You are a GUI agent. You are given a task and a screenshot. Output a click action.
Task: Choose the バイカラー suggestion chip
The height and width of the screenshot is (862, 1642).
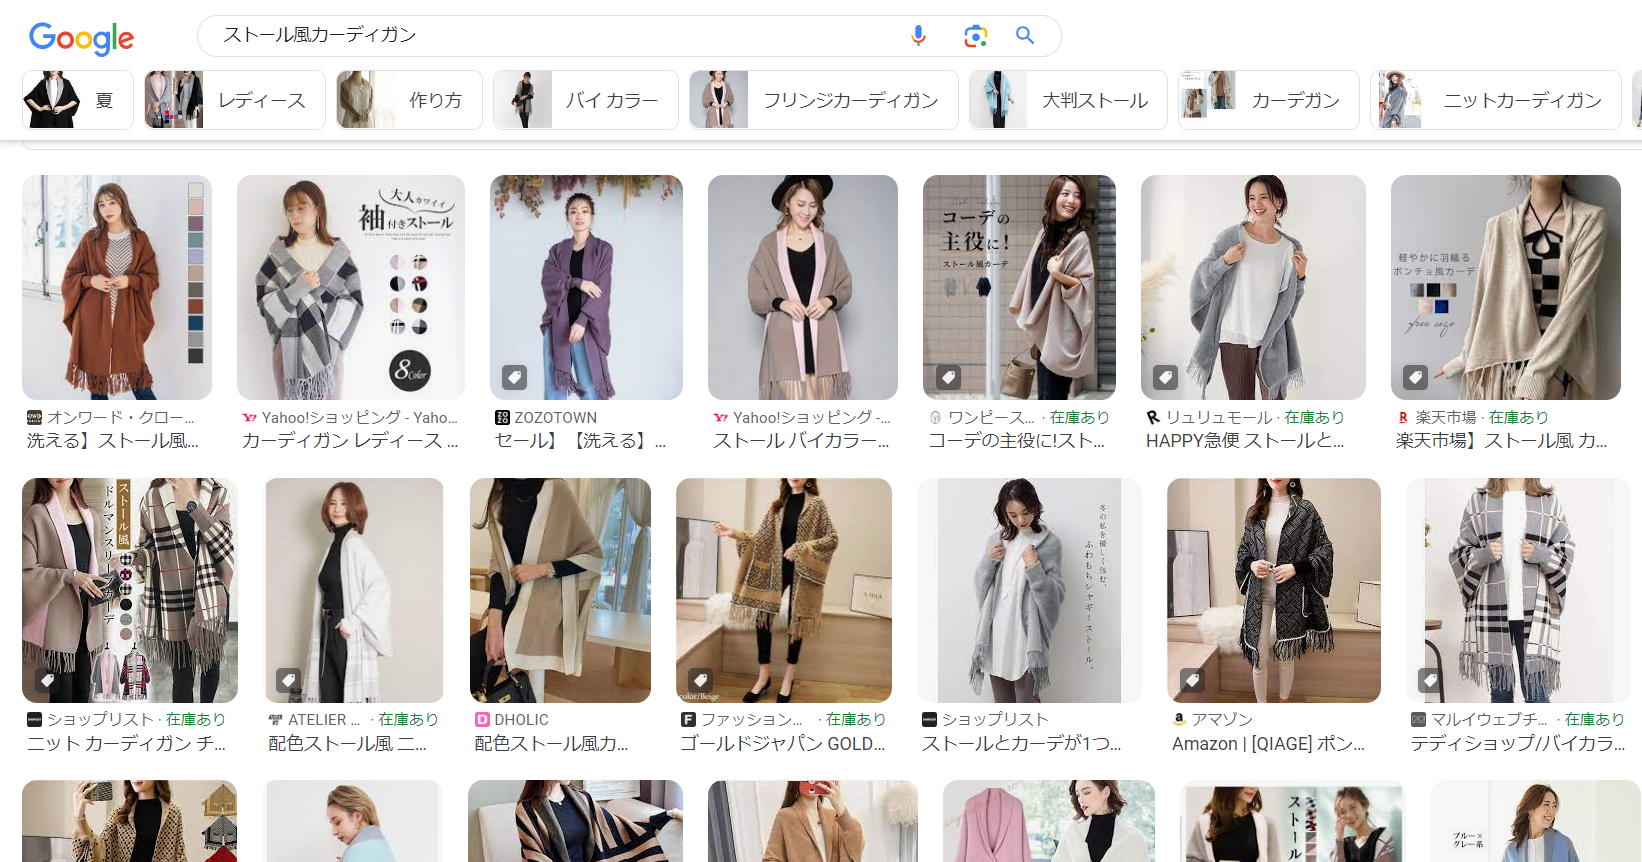[x=585, y=100]
